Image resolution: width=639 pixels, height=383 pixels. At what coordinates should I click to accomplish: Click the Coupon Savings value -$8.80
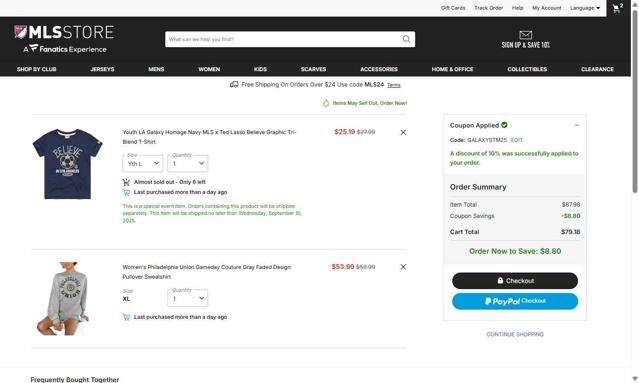coord(571,216)
